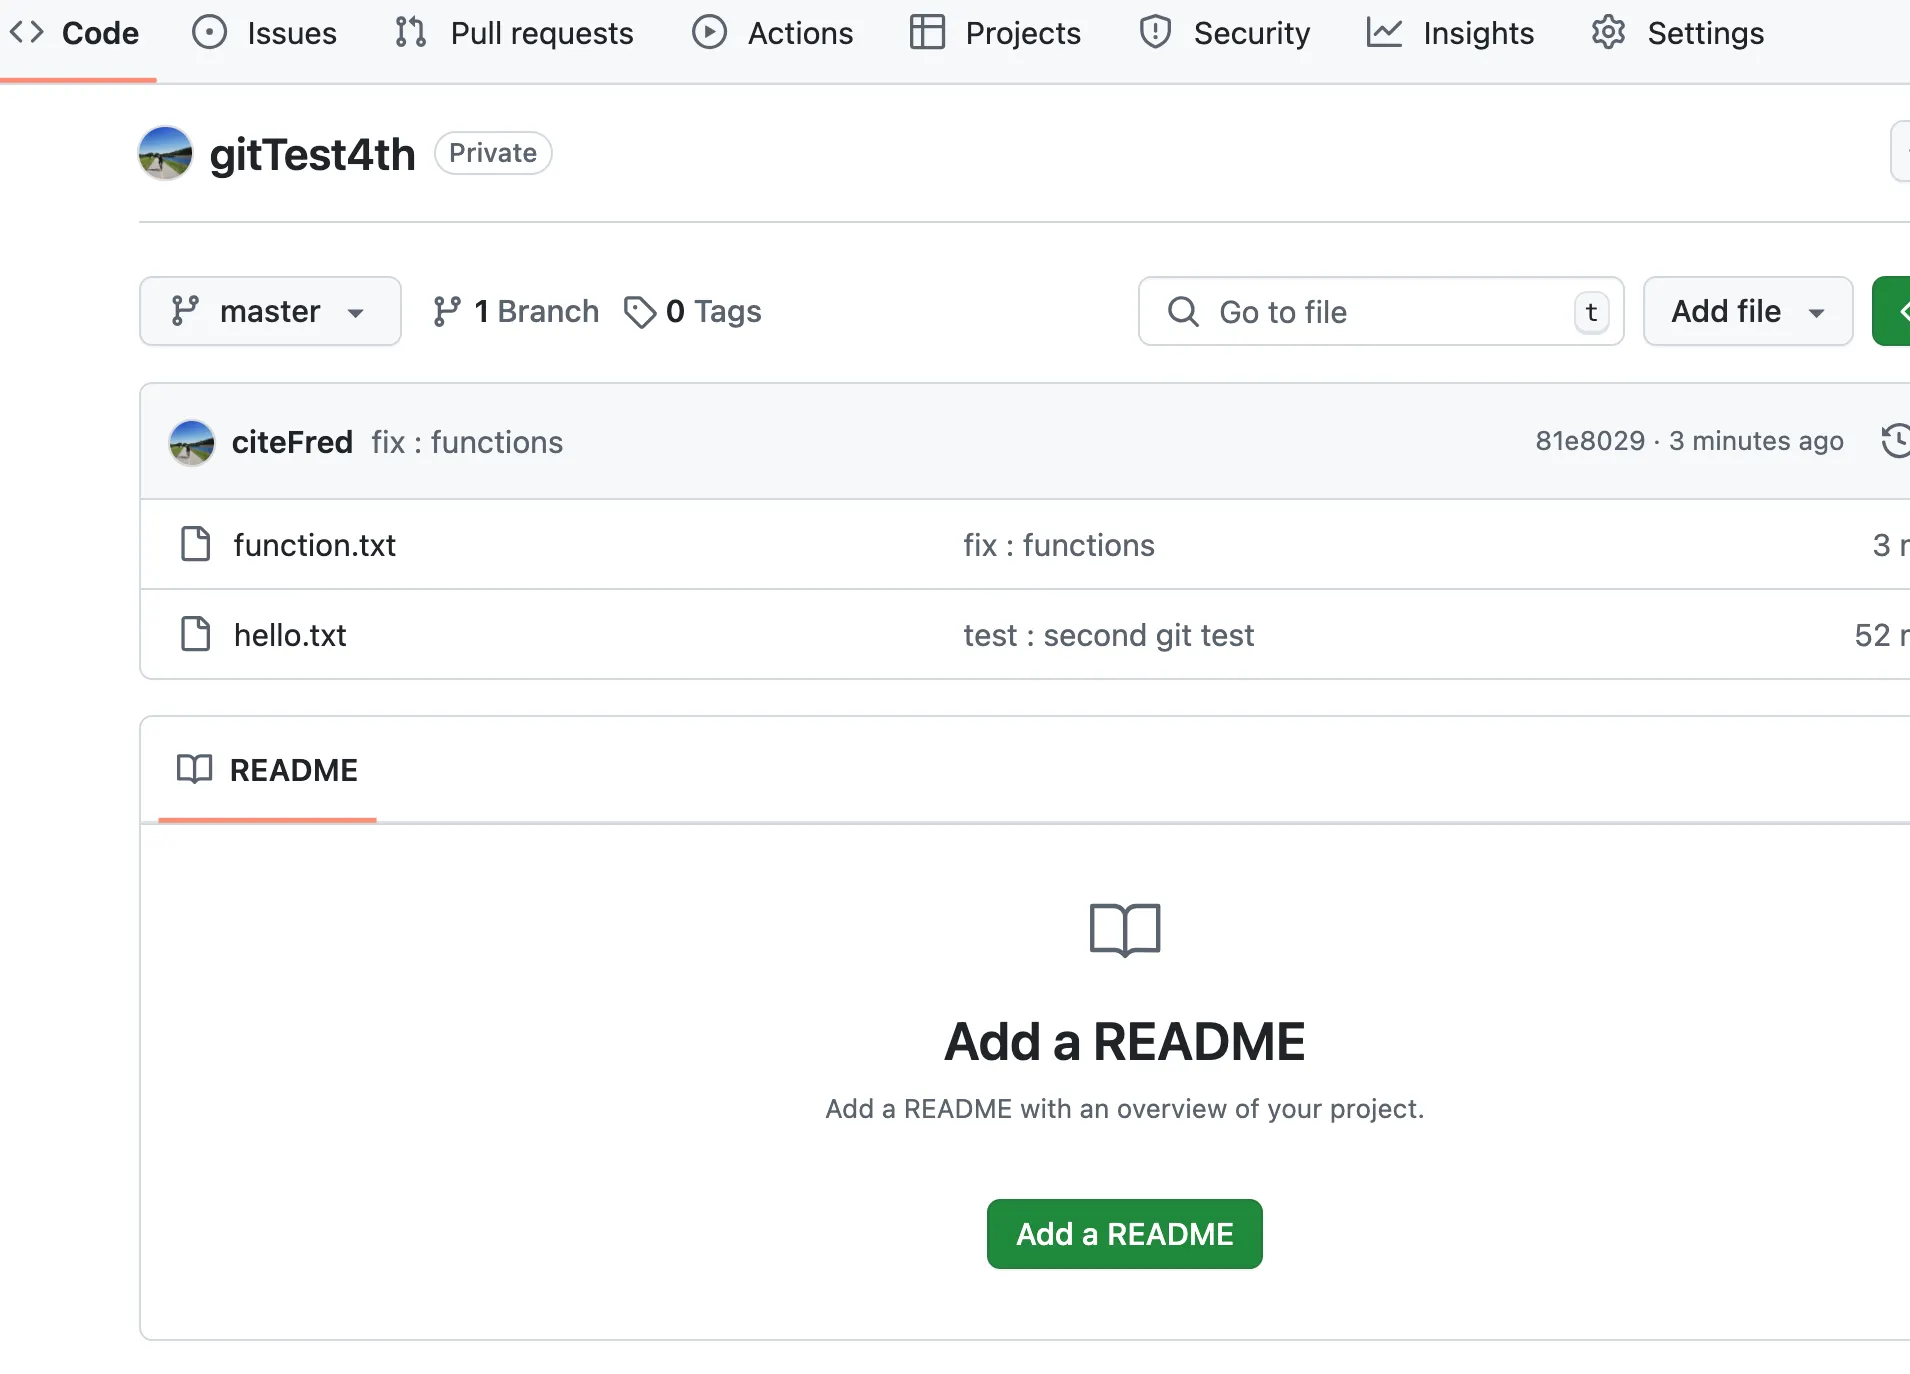The height and width of the screenshot is (1374, 1910).
Task: Open the repository Settings tab
Action: point(1678,33)
